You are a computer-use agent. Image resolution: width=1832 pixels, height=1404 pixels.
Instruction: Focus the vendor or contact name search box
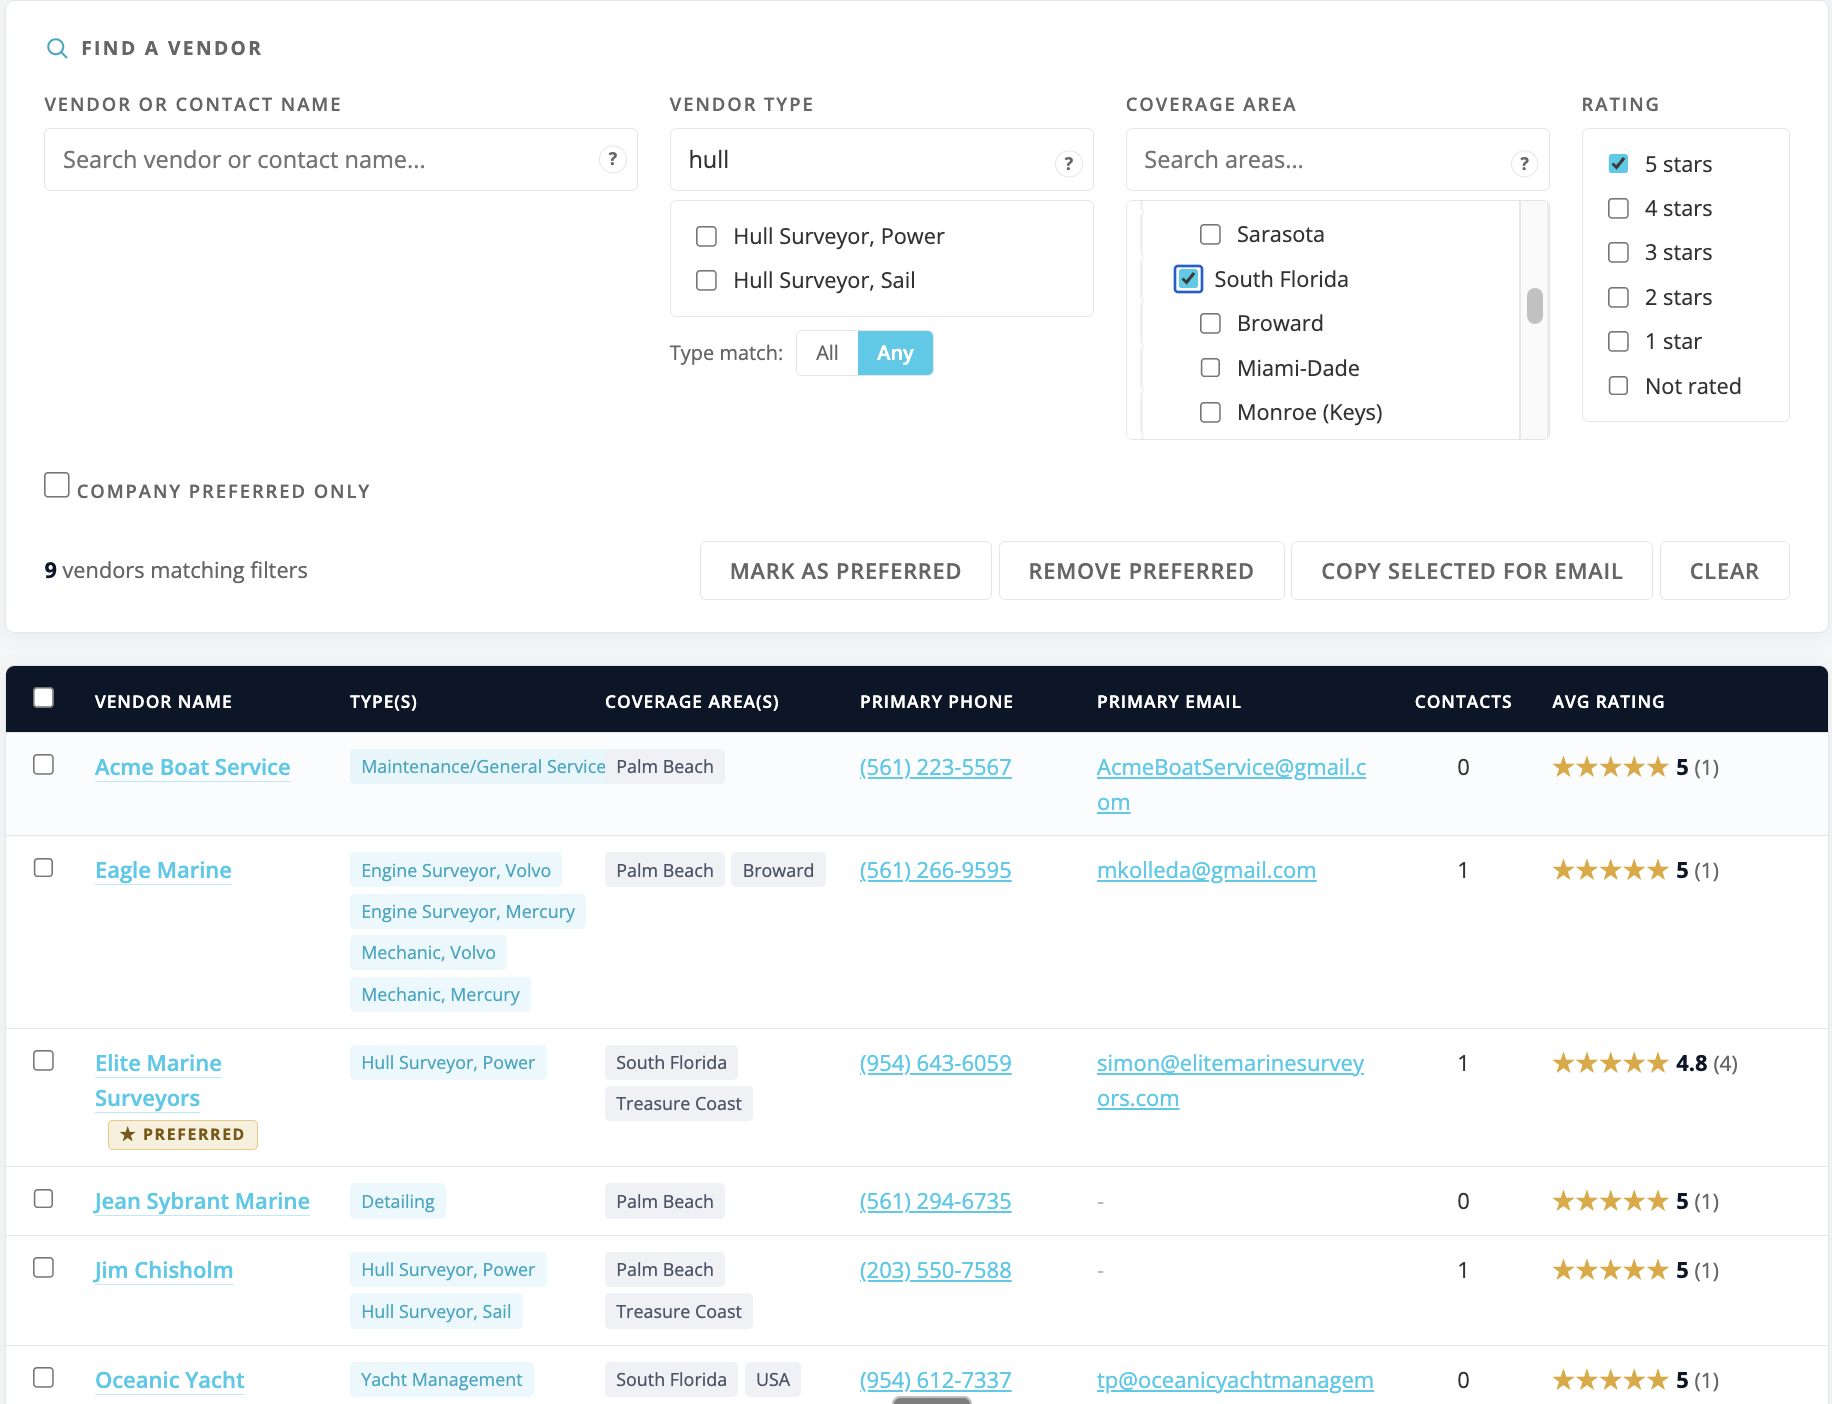[341, 160]
